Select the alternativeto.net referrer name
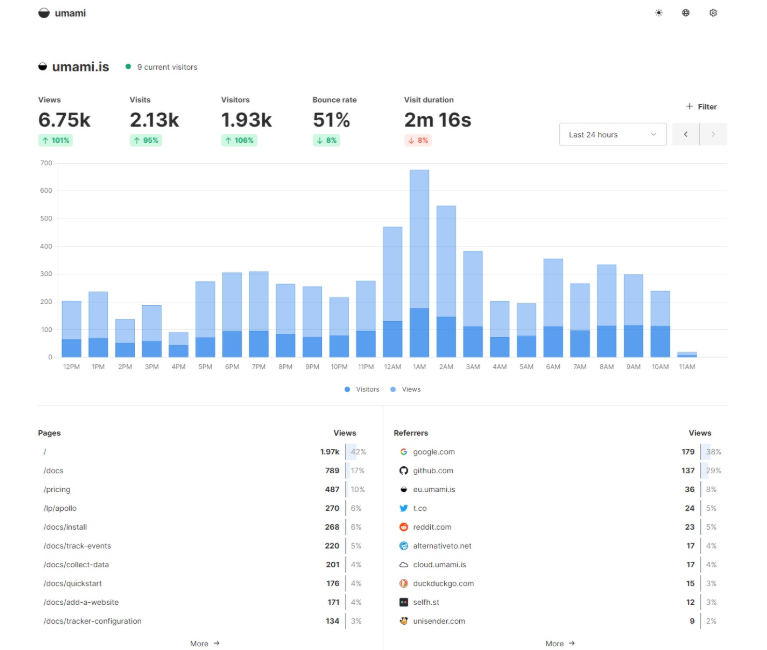767x650 pixels. click(x=442, y=546)
